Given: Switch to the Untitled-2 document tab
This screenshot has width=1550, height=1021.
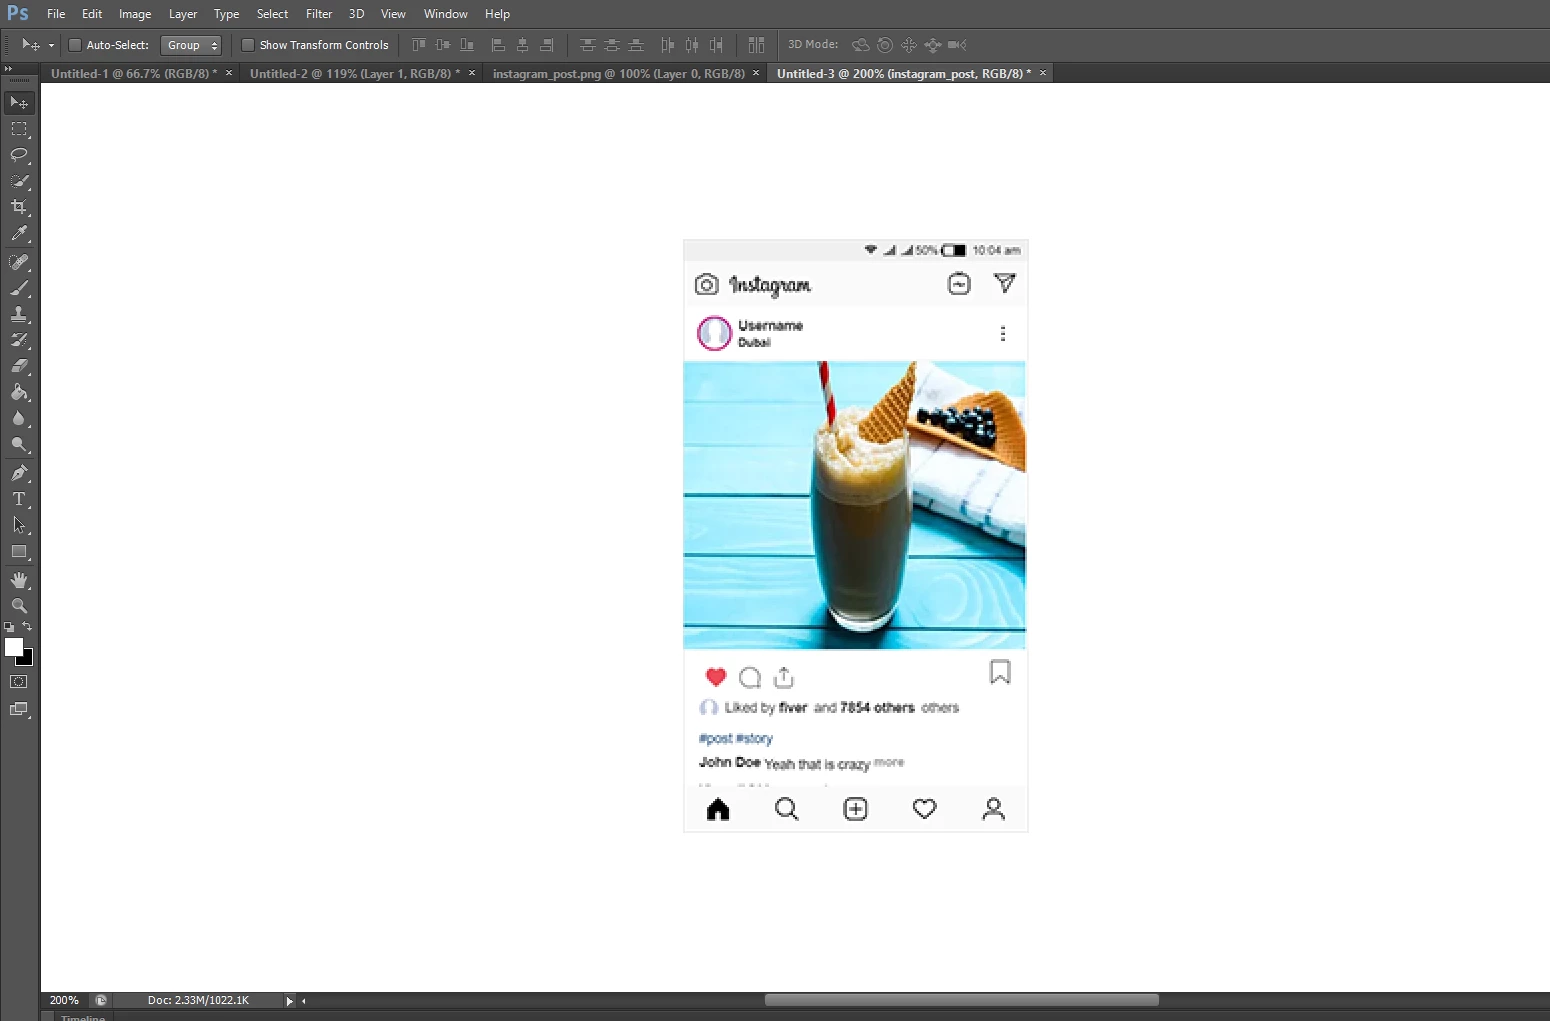Looking at the screenshot, I should tap(355, 73).
